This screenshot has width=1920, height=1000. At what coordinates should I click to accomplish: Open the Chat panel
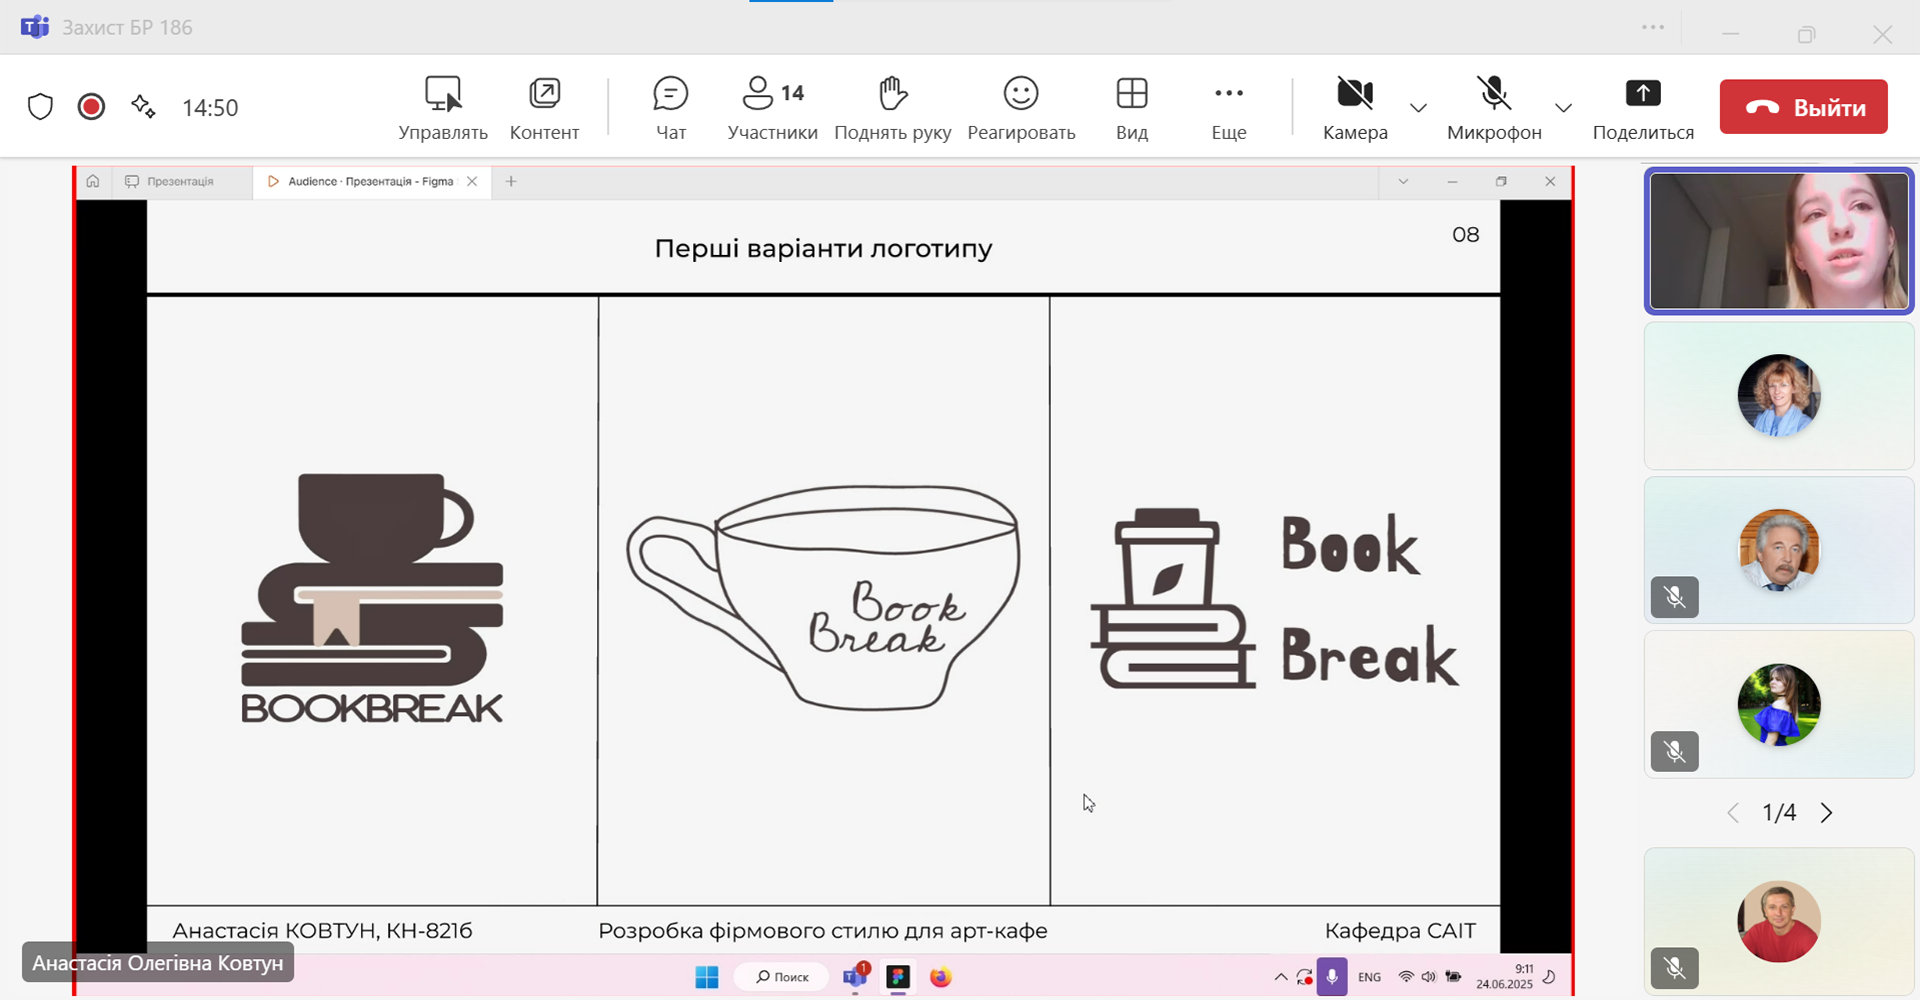click(670, 107)
